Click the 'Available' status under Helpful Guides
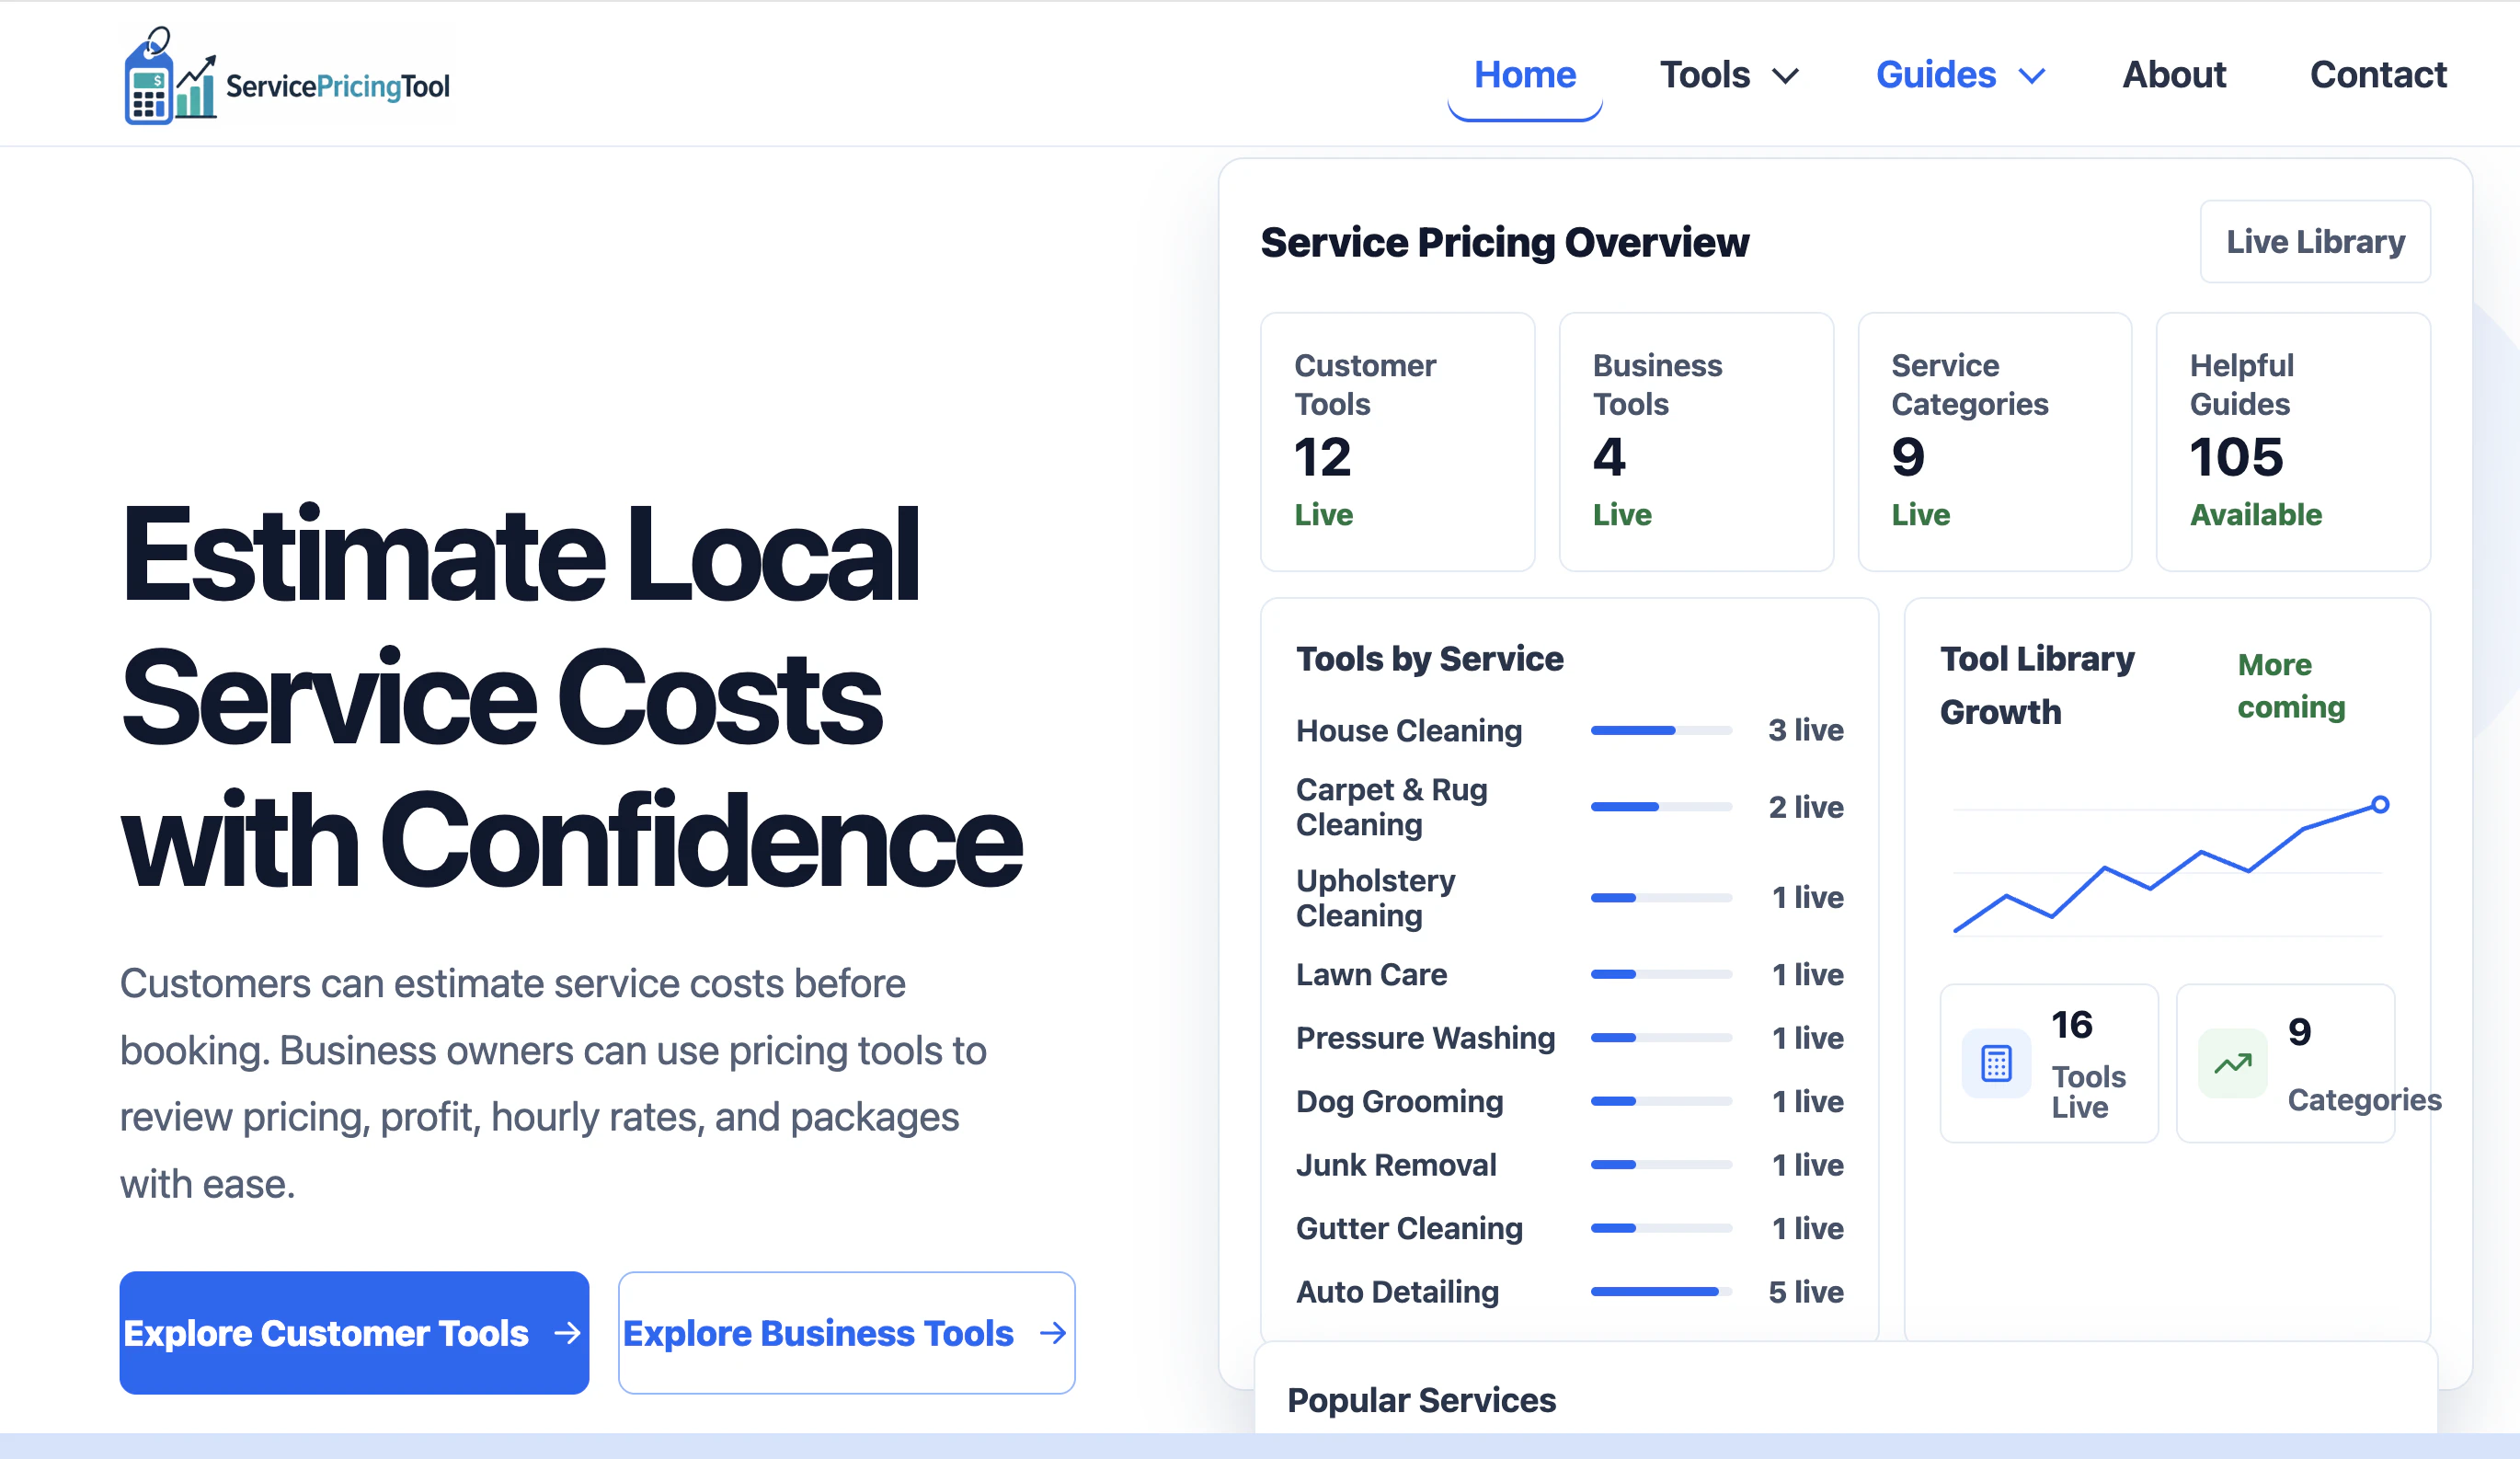The width and height of the screenshot is (2520, 1459). click(x=2255, y=515)
